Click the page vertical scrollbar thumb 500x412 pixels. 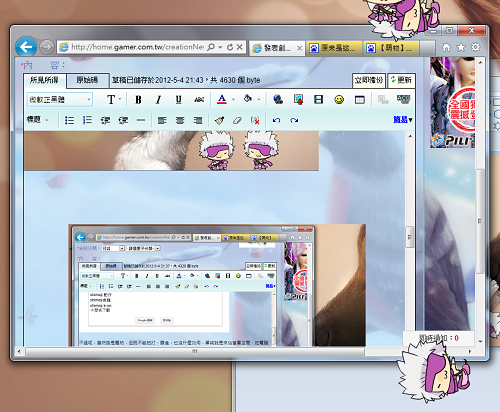(480, 221)
